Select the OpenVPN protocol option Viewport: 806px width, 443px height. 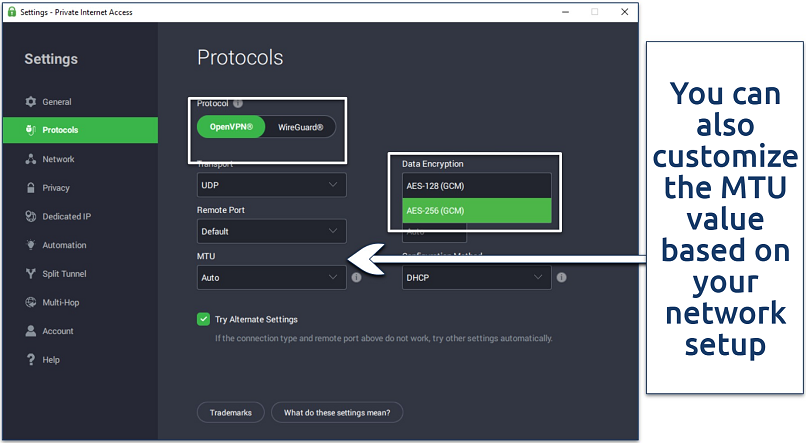(x=231, y=127)
